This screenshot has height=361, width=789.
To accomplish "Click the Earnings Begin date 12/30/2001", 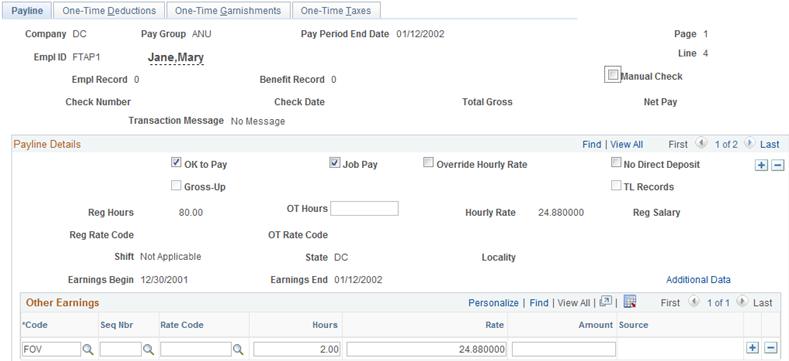I will (164, 279).
